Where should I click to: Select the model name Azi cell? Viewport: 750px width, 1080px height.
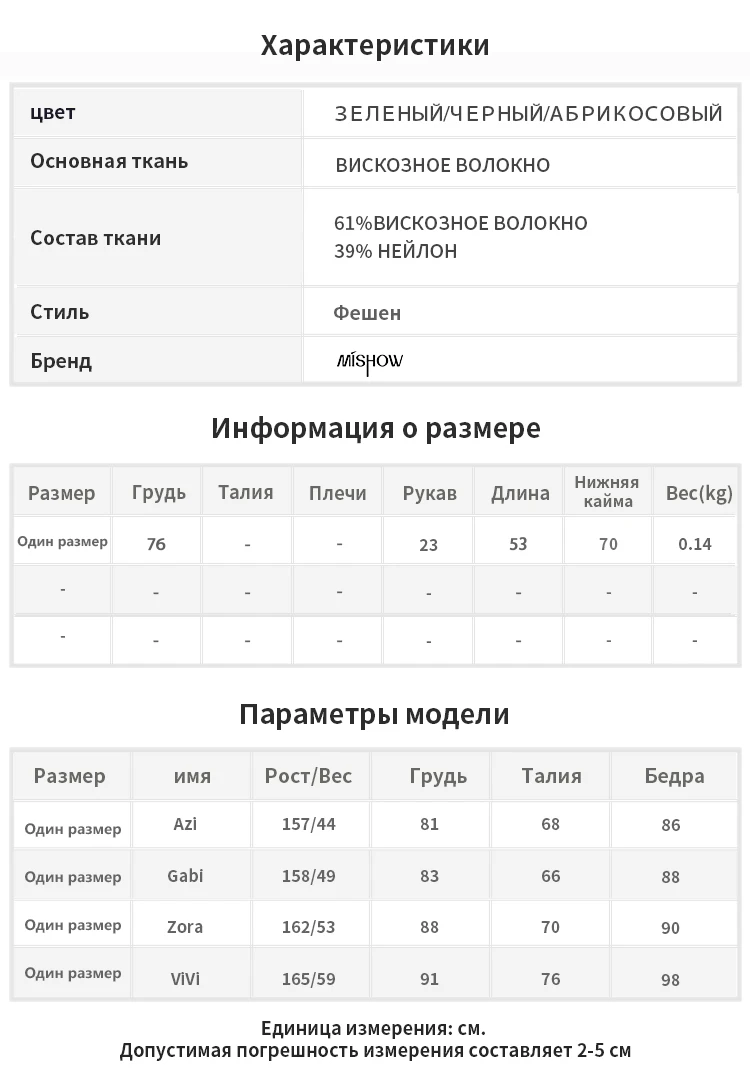[185, 824]
